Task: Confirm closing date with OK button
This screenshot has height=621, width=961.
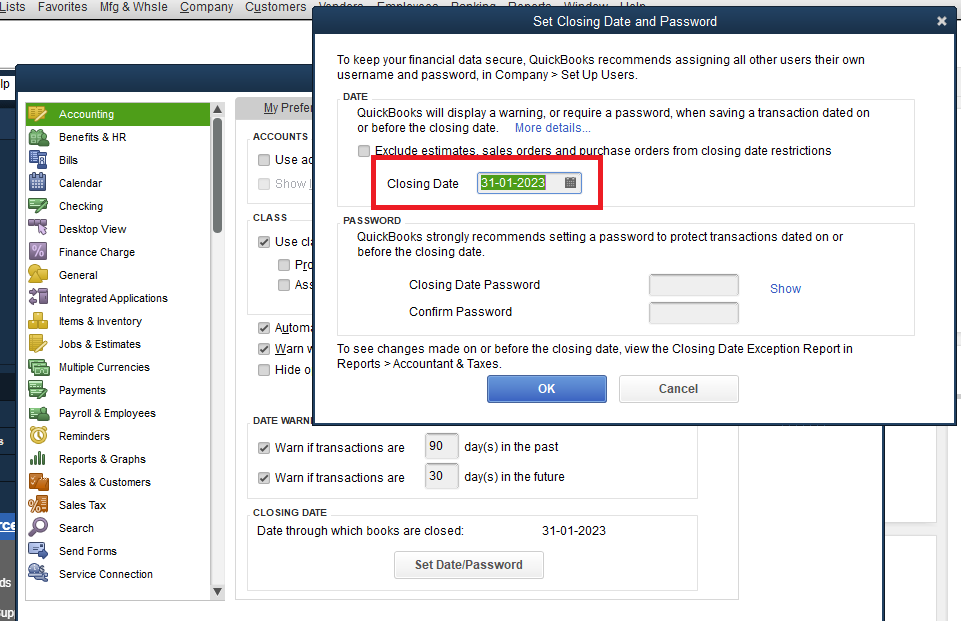Action: point(547,389)
